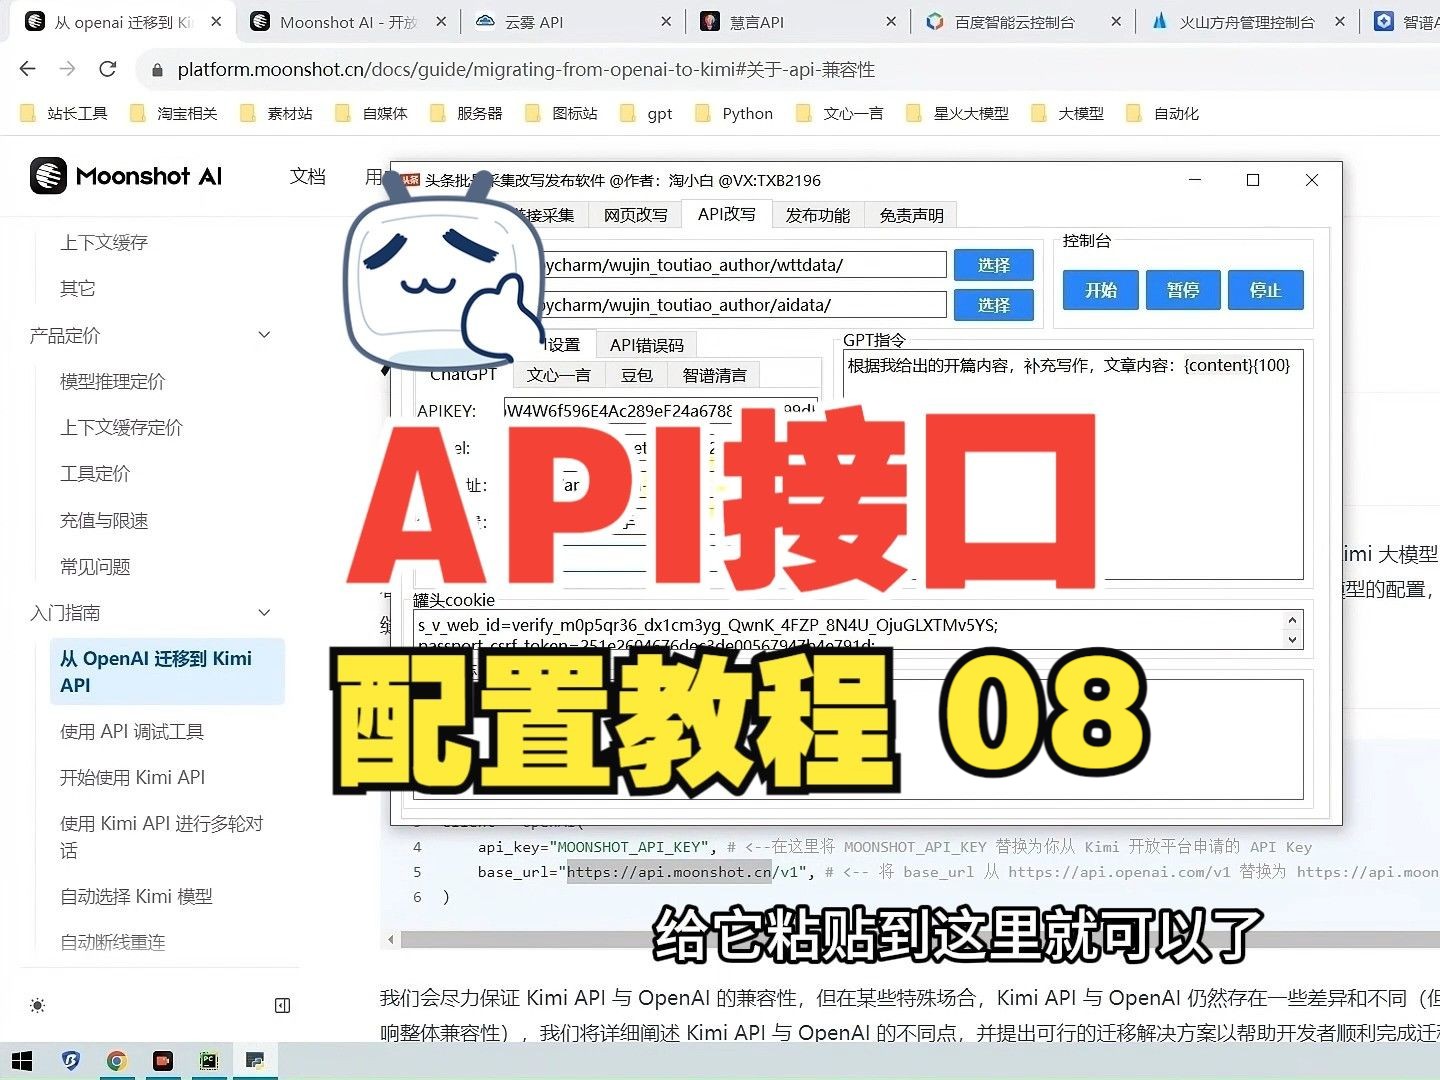
Task: Start the task with the 开始 button
Action: pos(1102,290)
